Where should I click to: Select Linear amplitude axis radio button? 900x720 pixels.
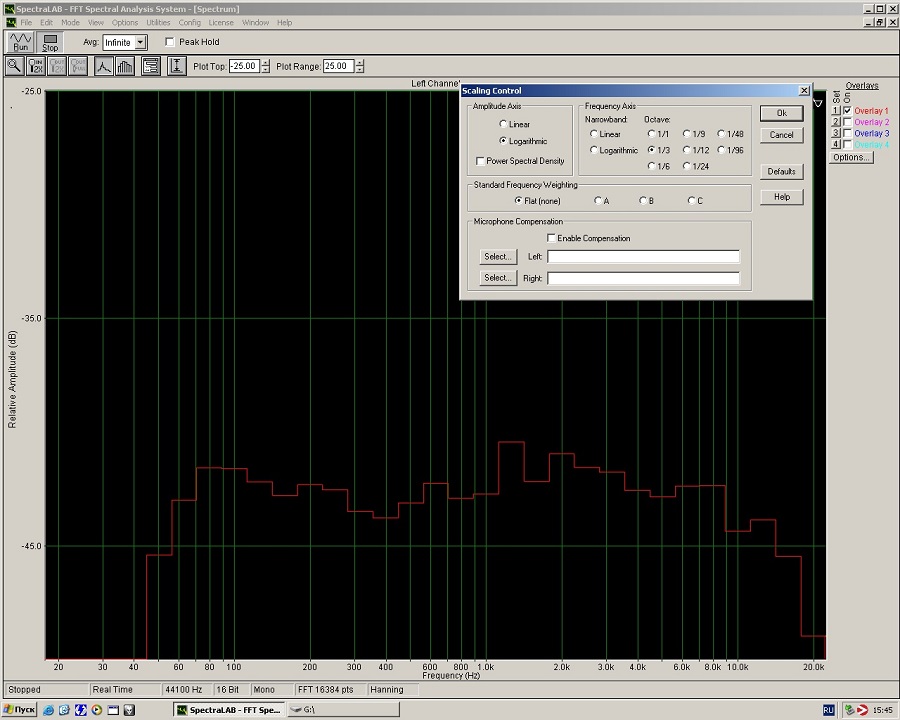[x=503, y=124]
